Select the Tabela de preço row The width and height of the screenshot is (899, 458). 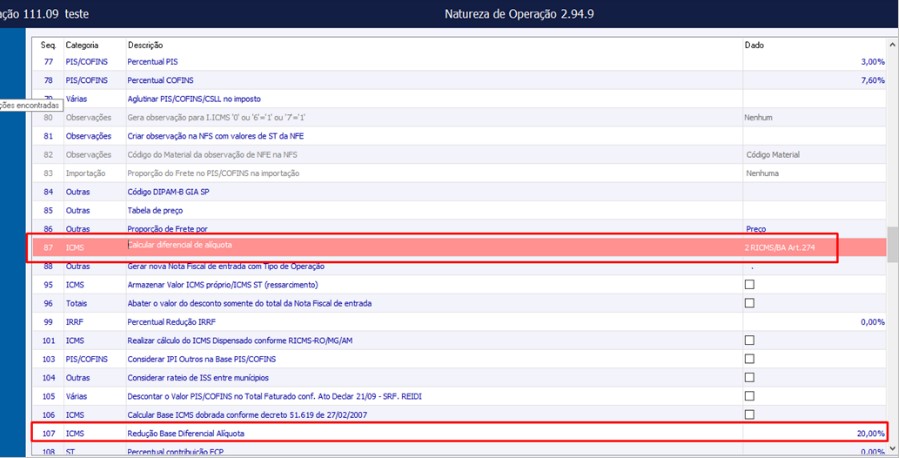[x=459, y=210]
